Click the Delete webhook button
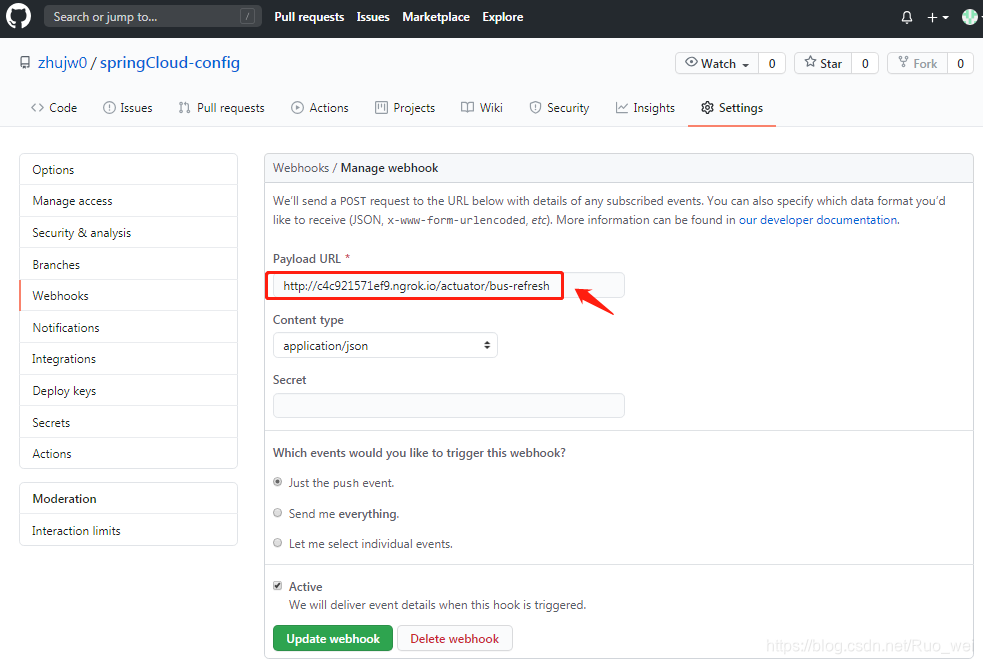 455,638
